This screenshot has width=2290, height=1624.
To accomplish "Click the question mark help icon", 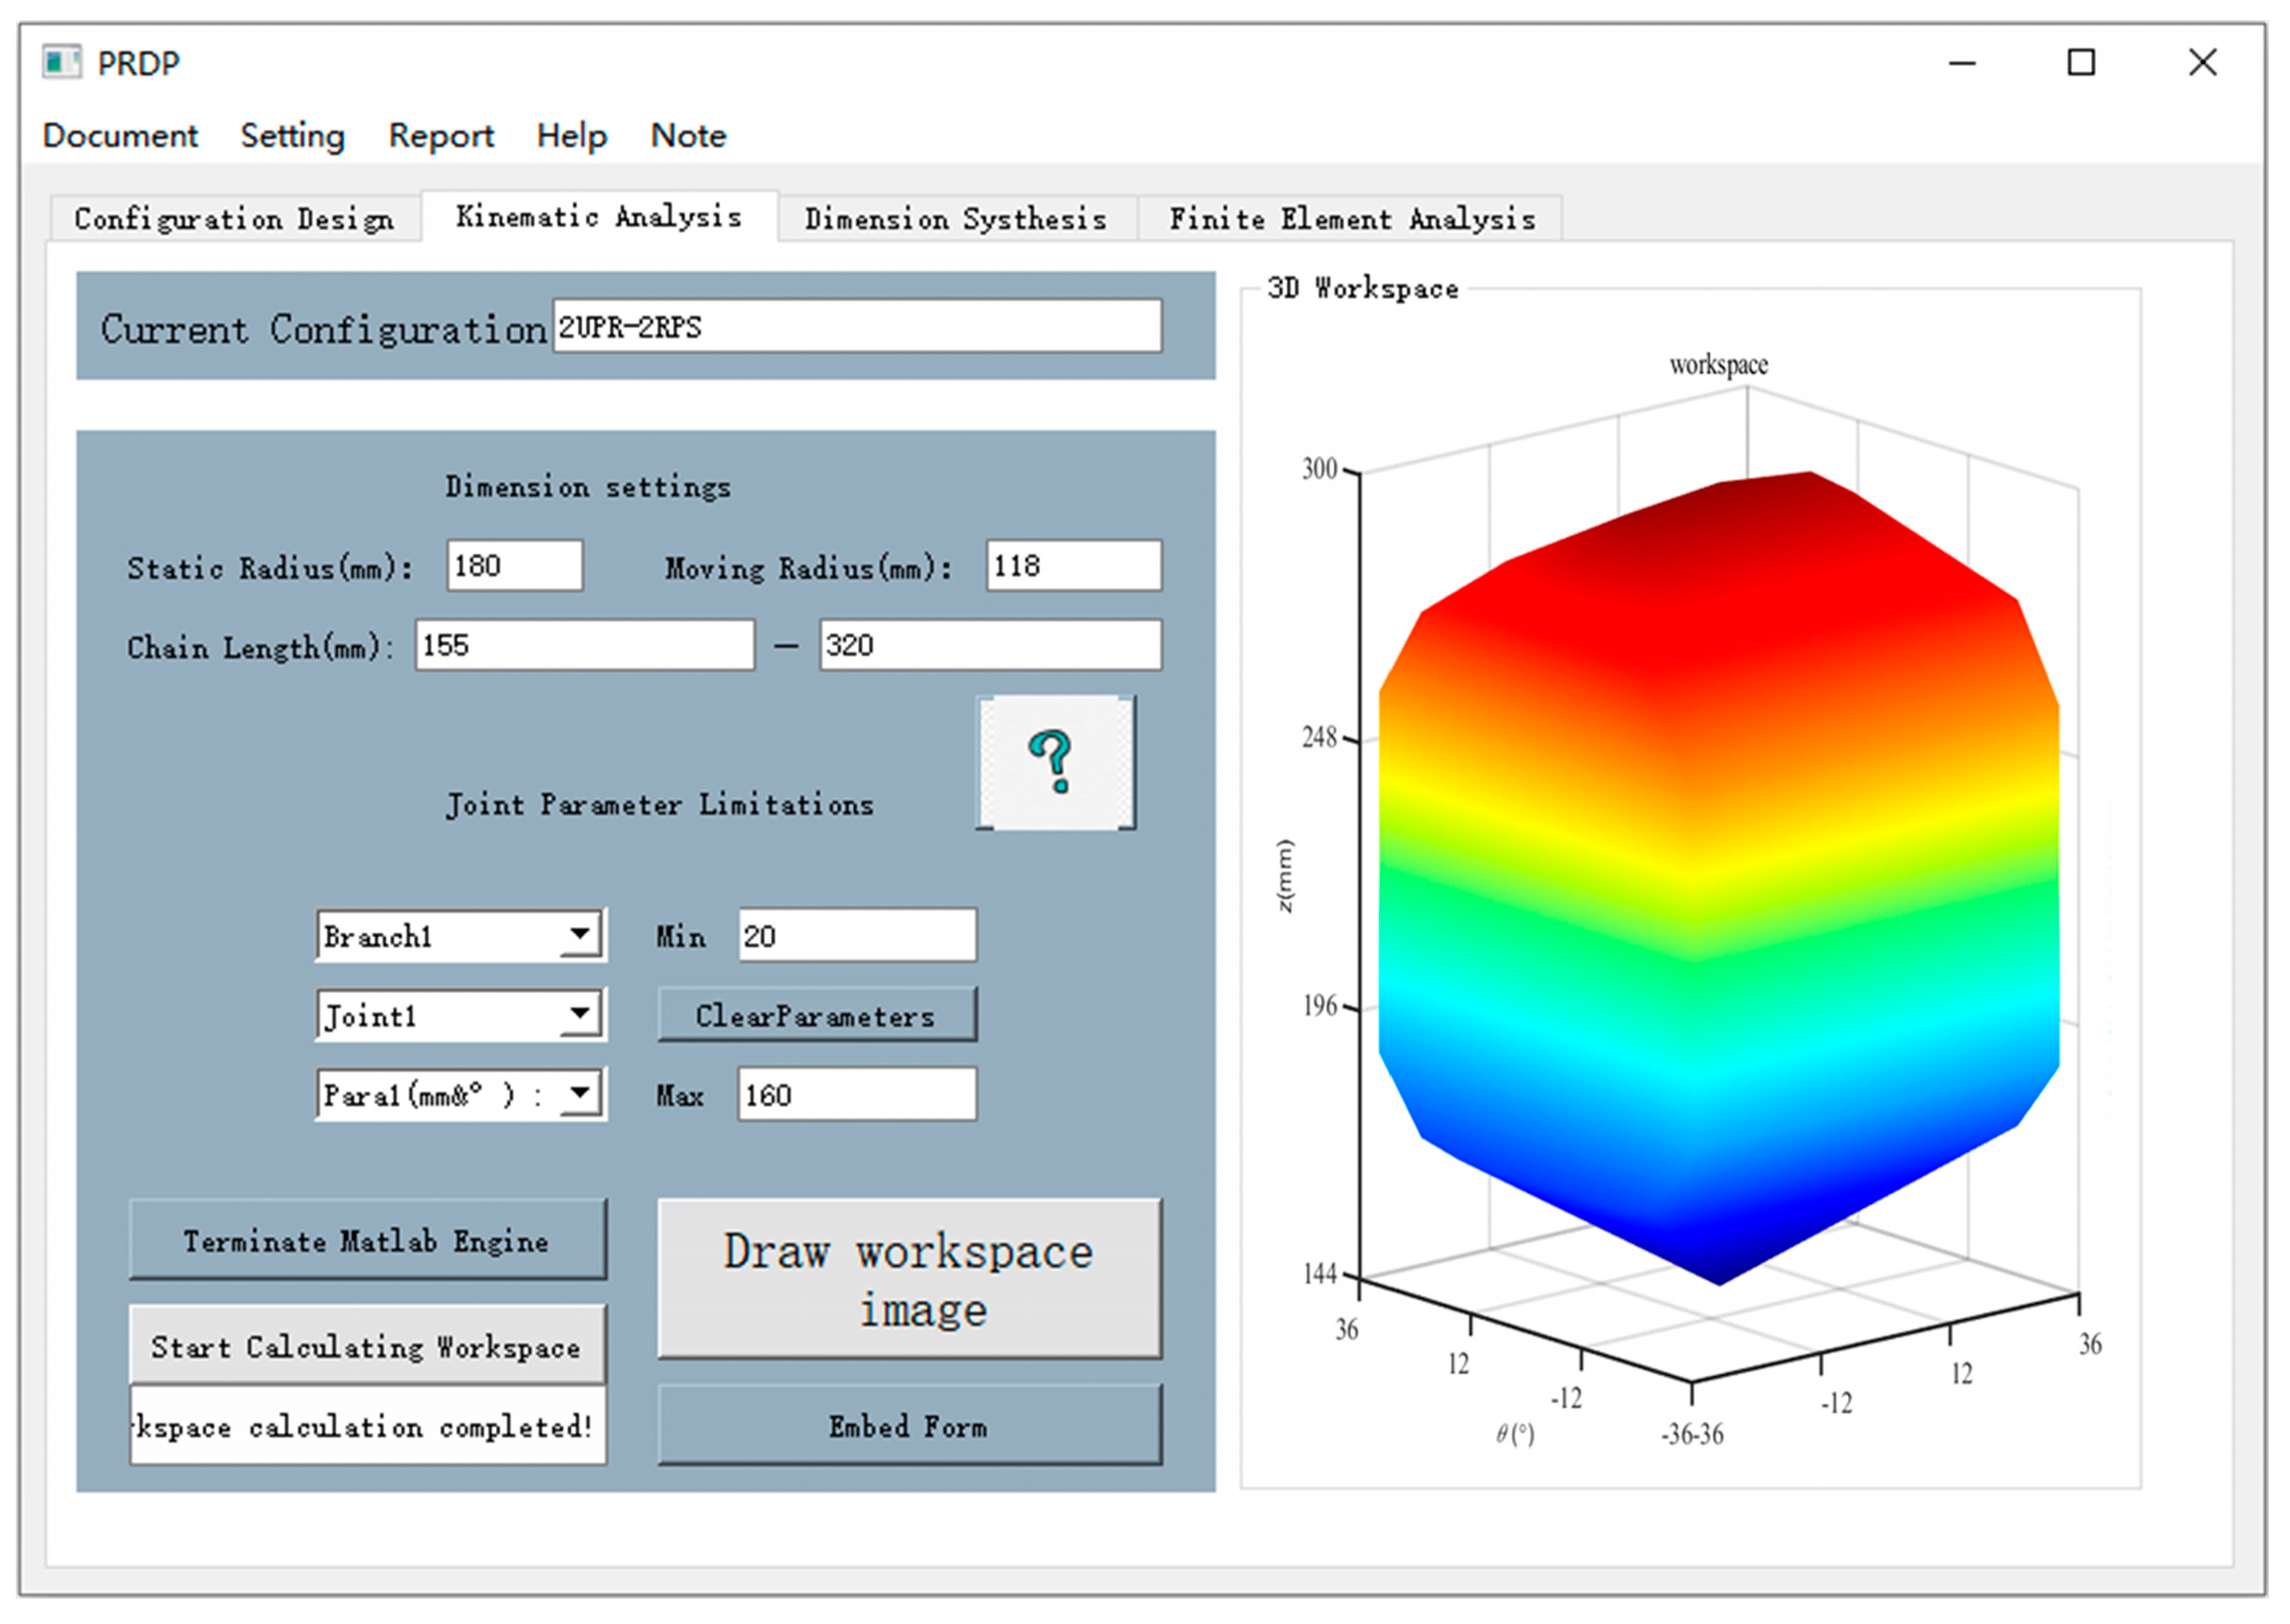I will [1054, 762].
